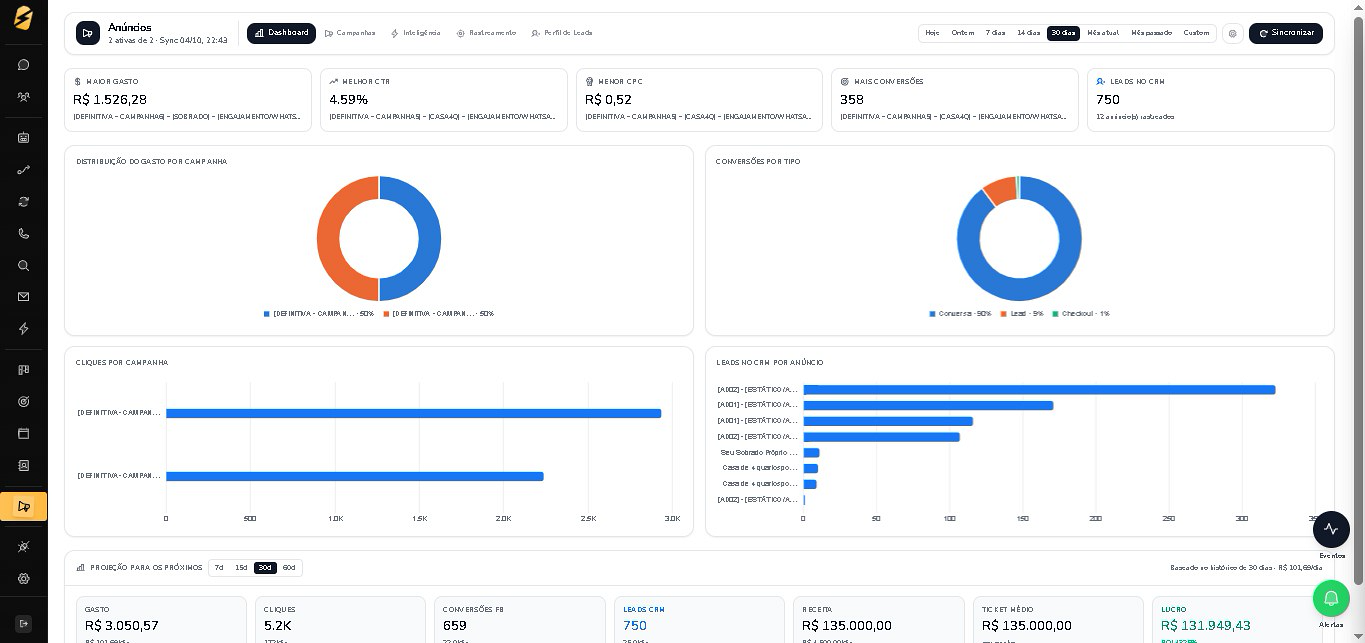The height and width of the screenshot is (643, 1365).
Task: Select the Custom date range
Action: [x=1196, y=33]
